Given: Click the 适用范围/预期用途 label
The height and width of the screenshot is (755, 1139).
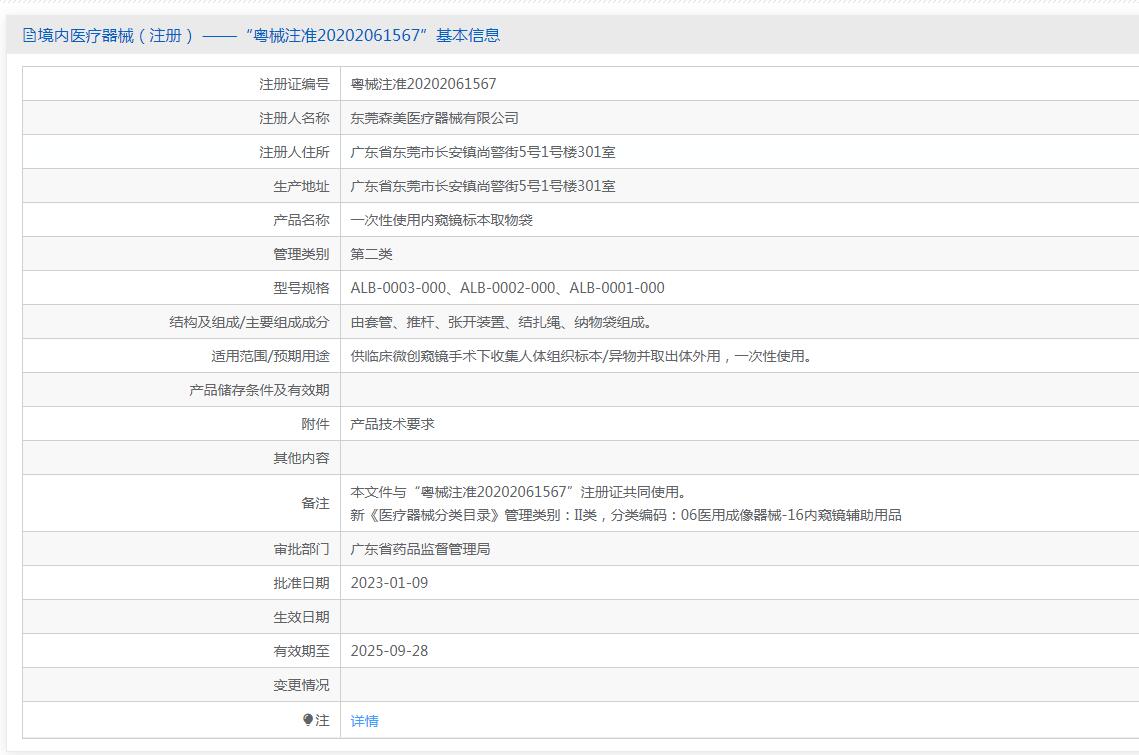Looking at the screenshot, I should click(270, 356).
